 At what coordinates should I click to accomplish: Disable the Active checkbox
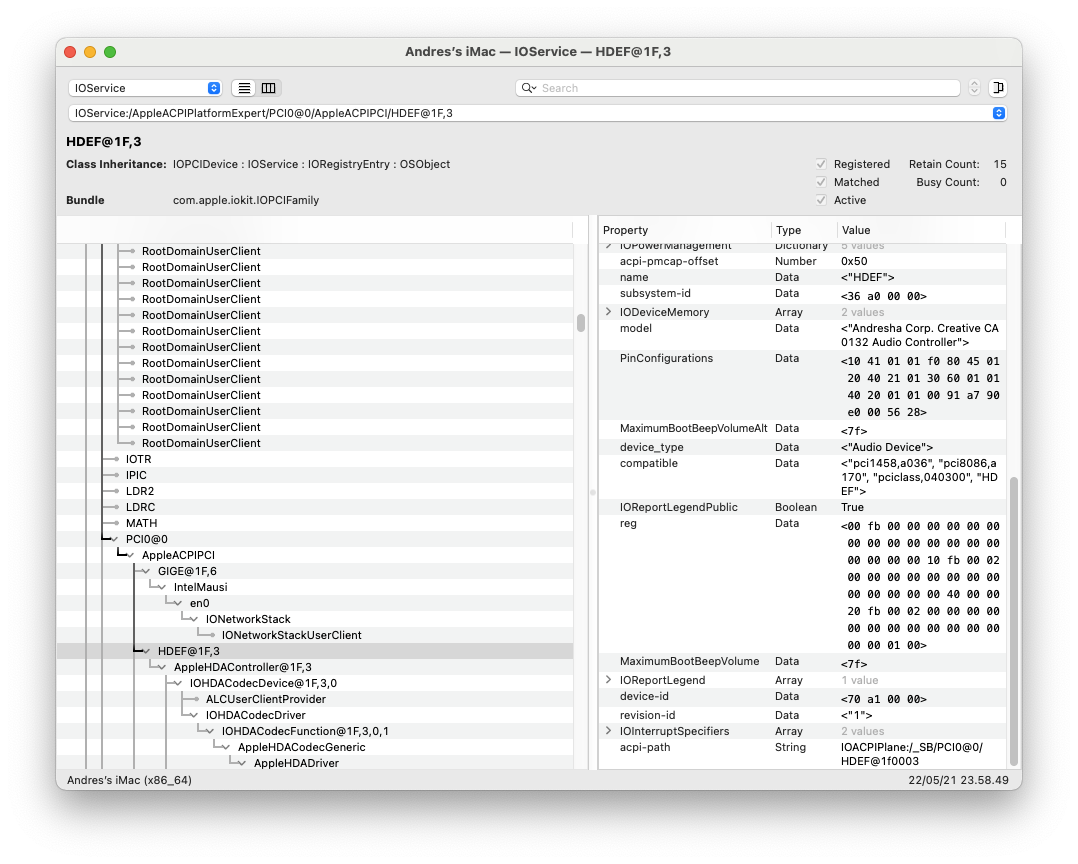coord(819,200)
